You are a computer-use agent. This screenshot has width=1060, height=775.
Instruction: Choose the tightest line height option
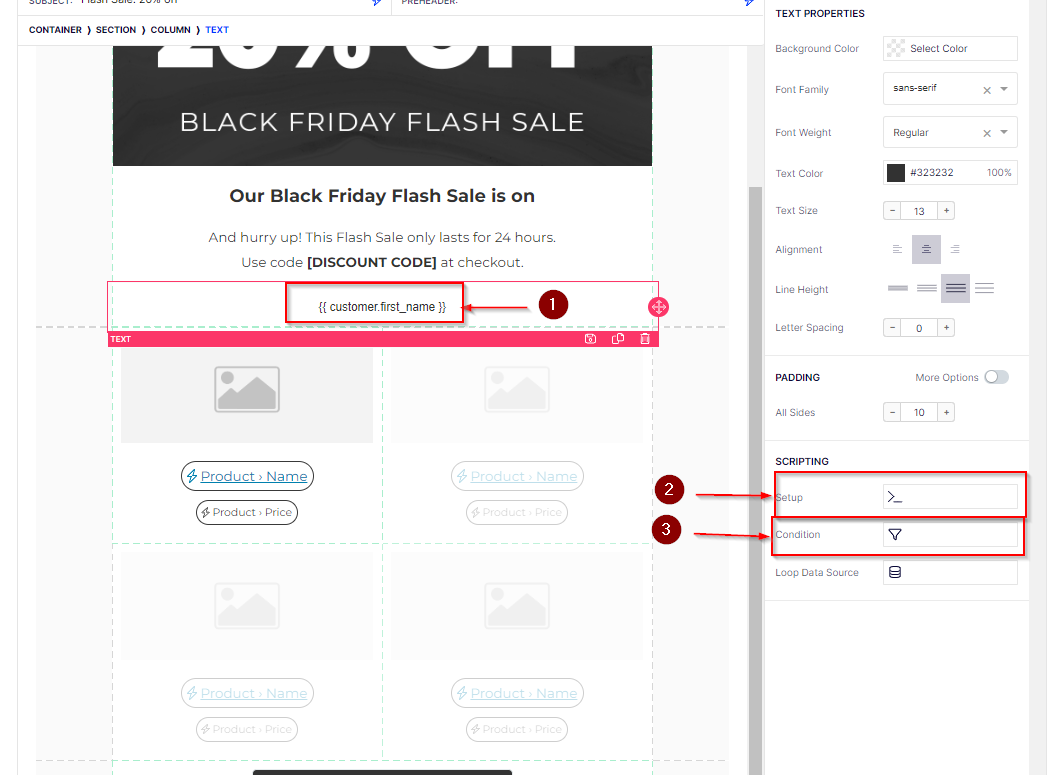coord(898,289)
